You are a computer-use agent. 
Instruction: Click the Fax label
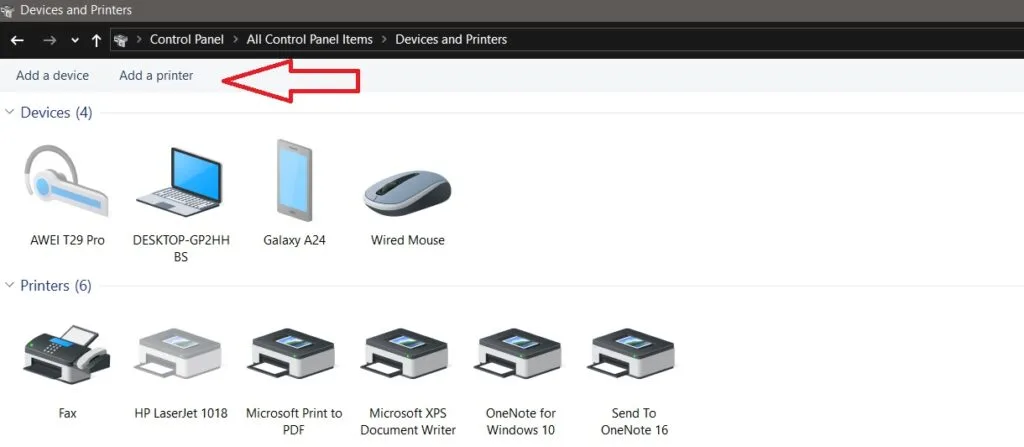[x=67, y=413]
